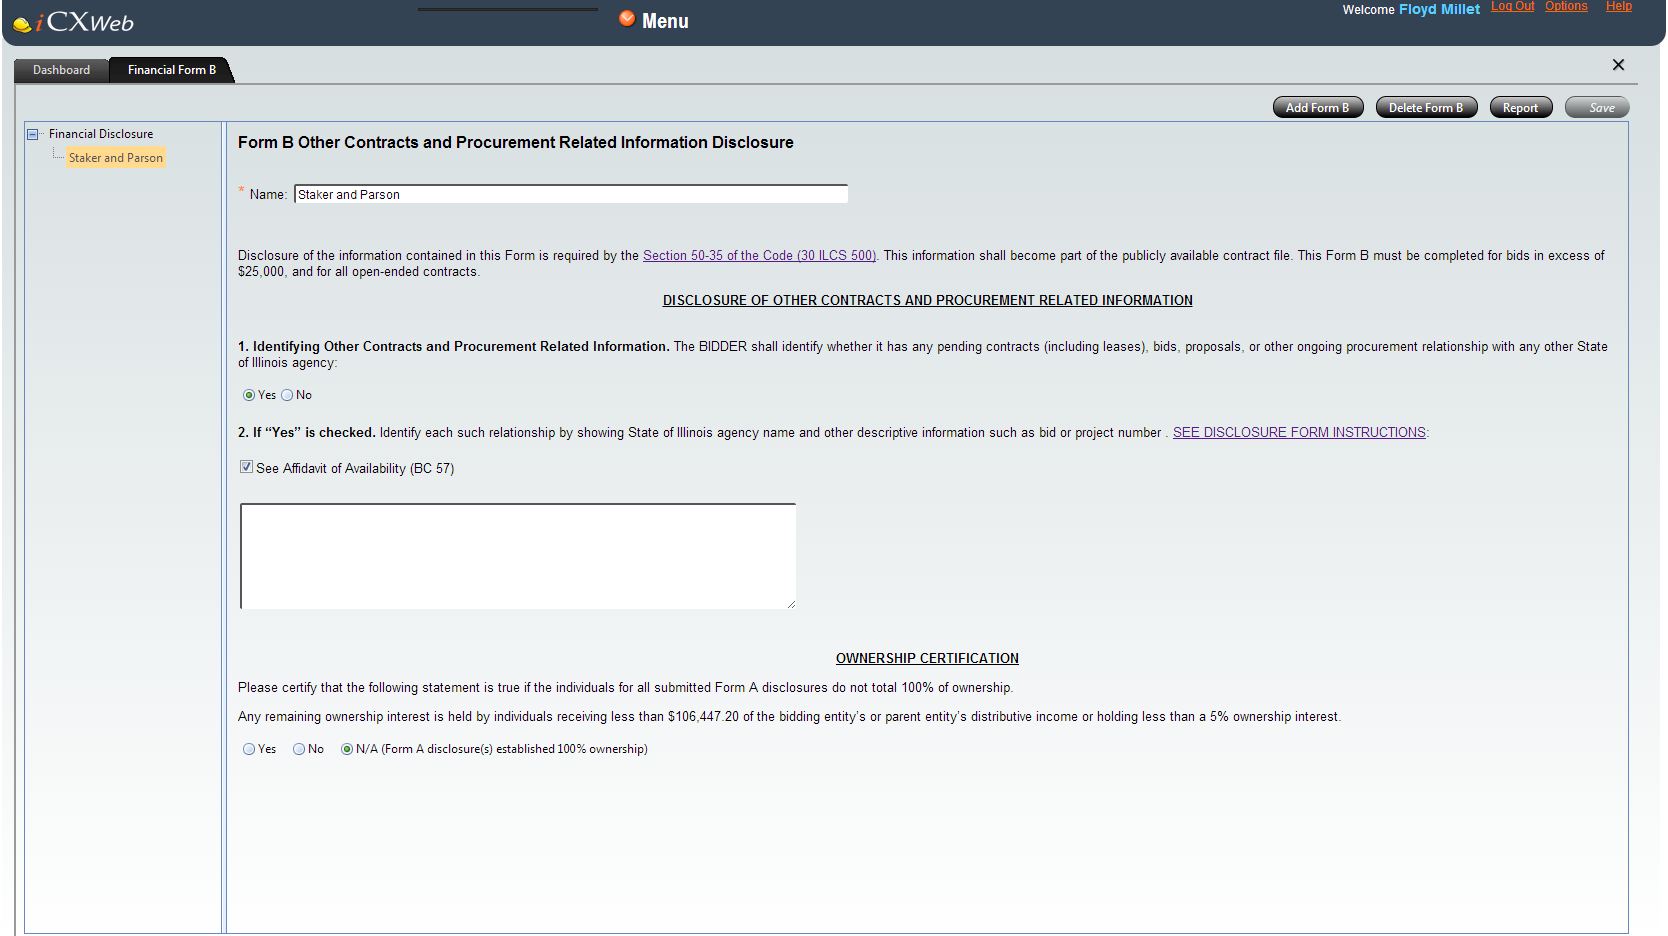Screen dimensions: 1668x936
Task: Select Yes under Ownership Certification
Action: click(x=249, y=749)
